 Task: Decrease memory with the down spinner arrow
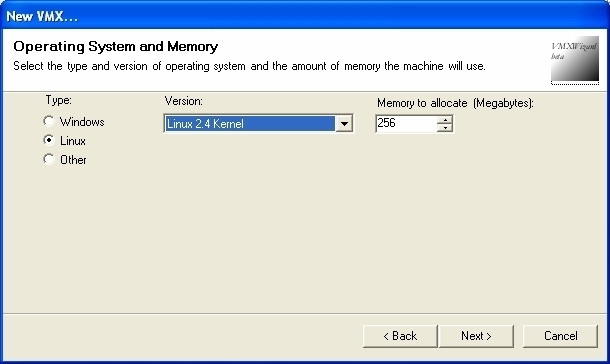(445, 128)
